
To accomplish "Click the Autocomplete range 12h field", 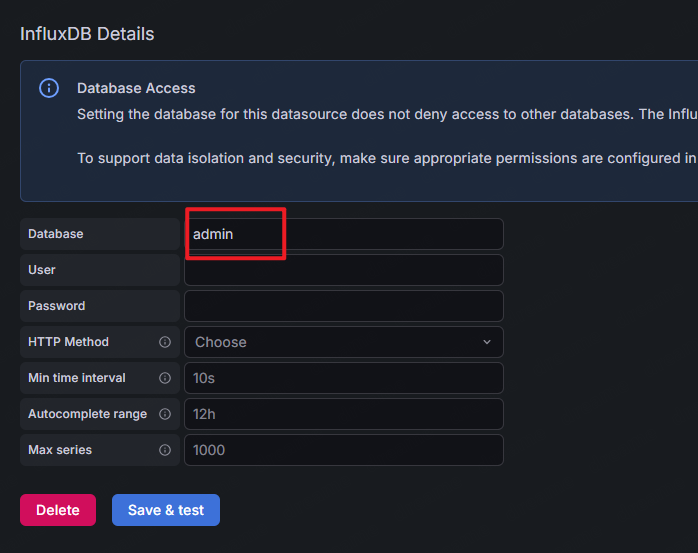I will coord(343,414).
